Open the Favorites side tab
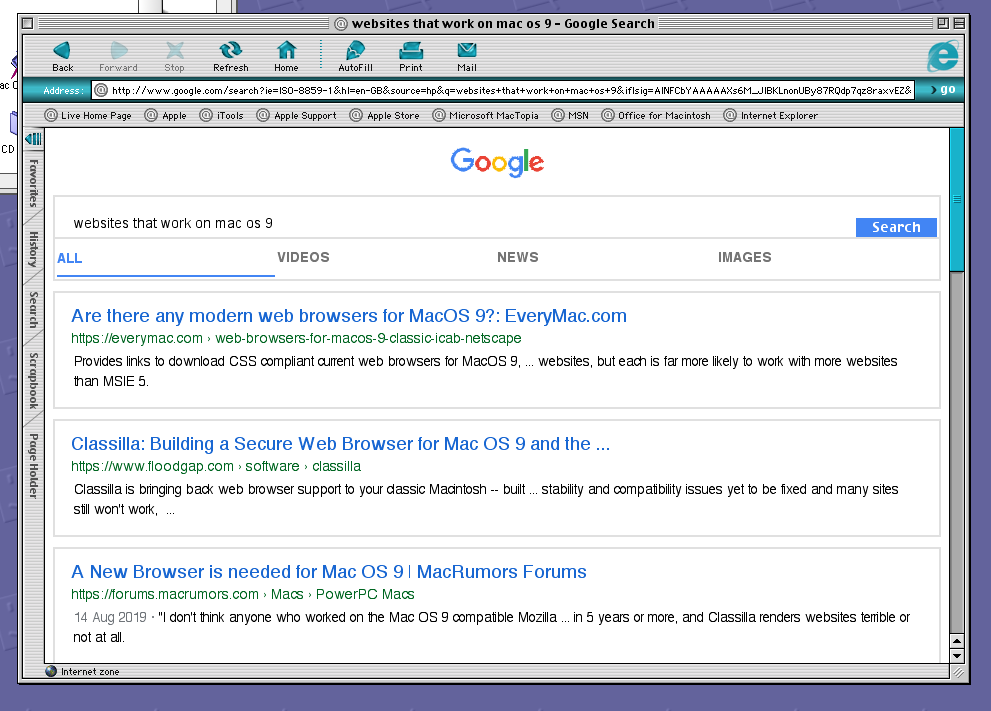This screenshot has width=991, height=711. tap(33, 183)
